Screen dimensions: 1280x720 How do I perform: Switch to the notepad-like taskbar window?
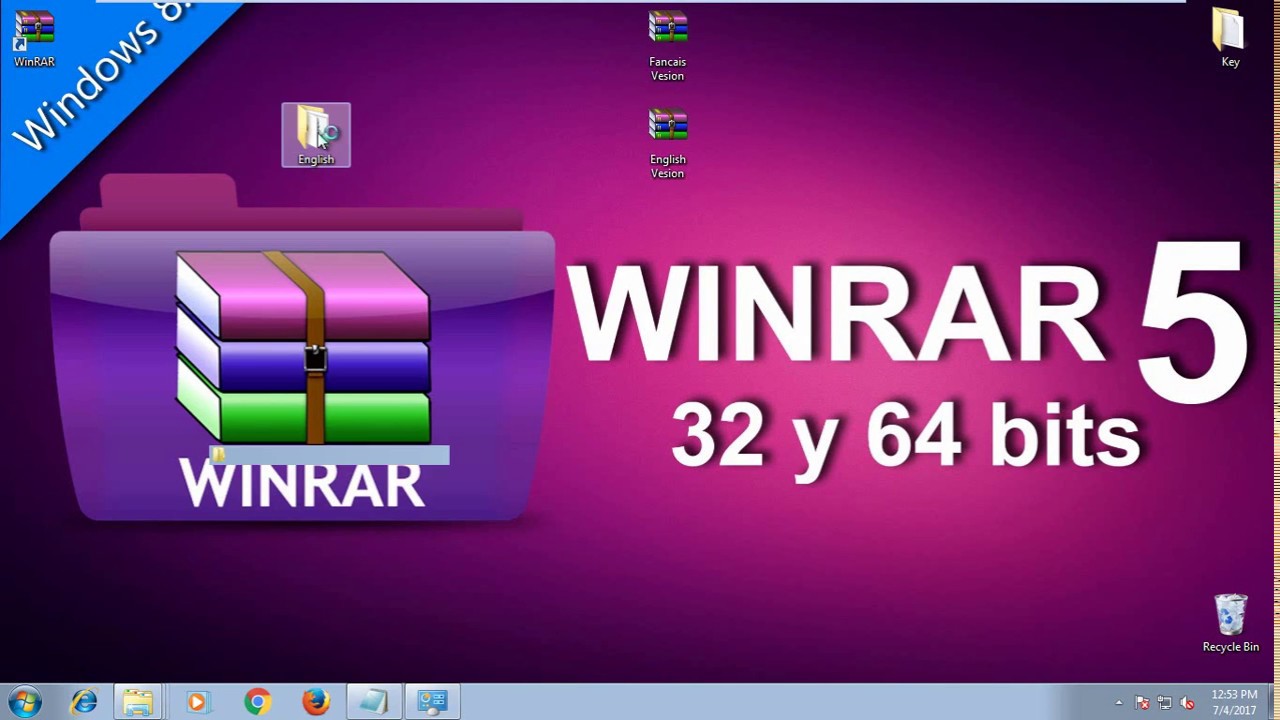click(374, 702)
